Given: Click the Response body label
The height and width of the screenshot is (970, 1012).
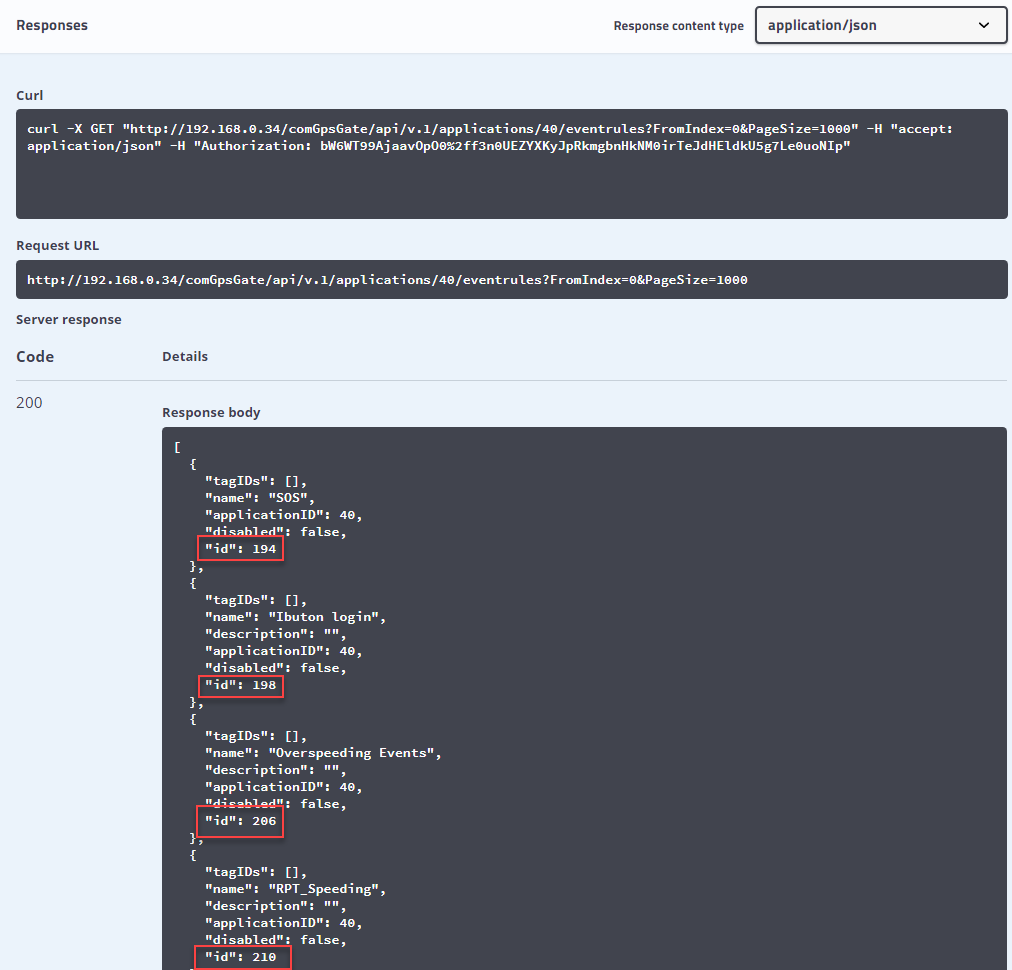Looking at the screenshot, I should point(211,412).
